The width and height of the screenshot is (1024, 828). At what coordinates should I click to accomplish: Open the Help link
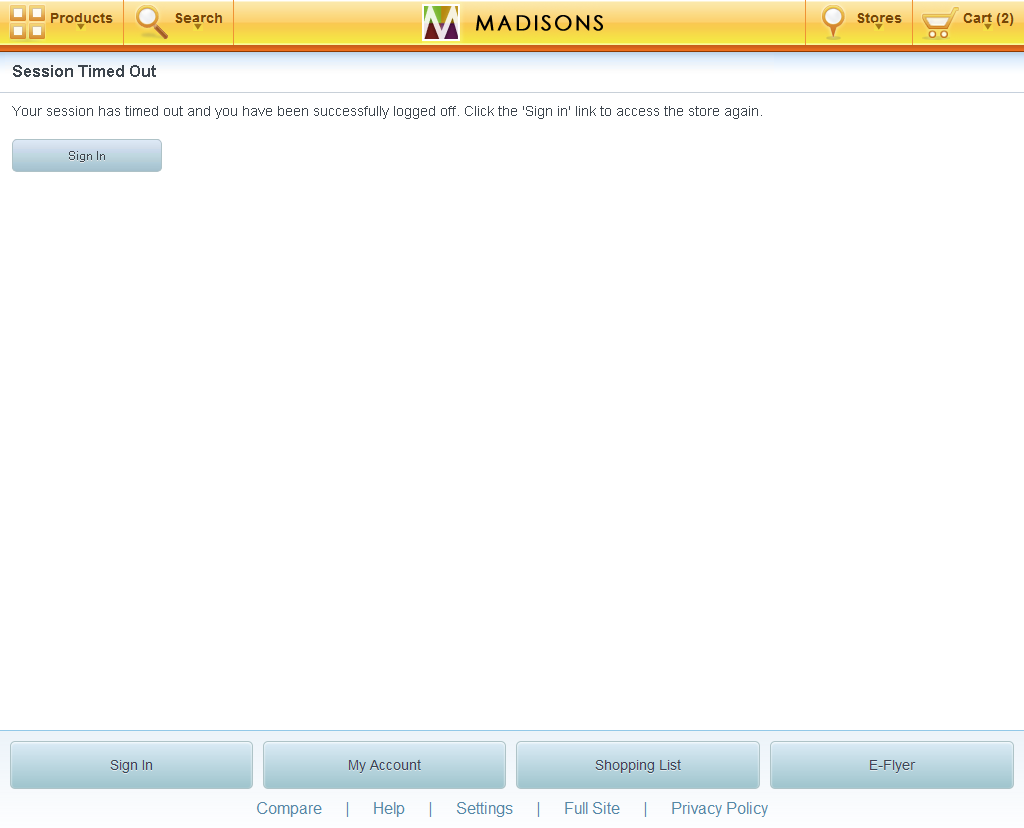coord(389,808)
